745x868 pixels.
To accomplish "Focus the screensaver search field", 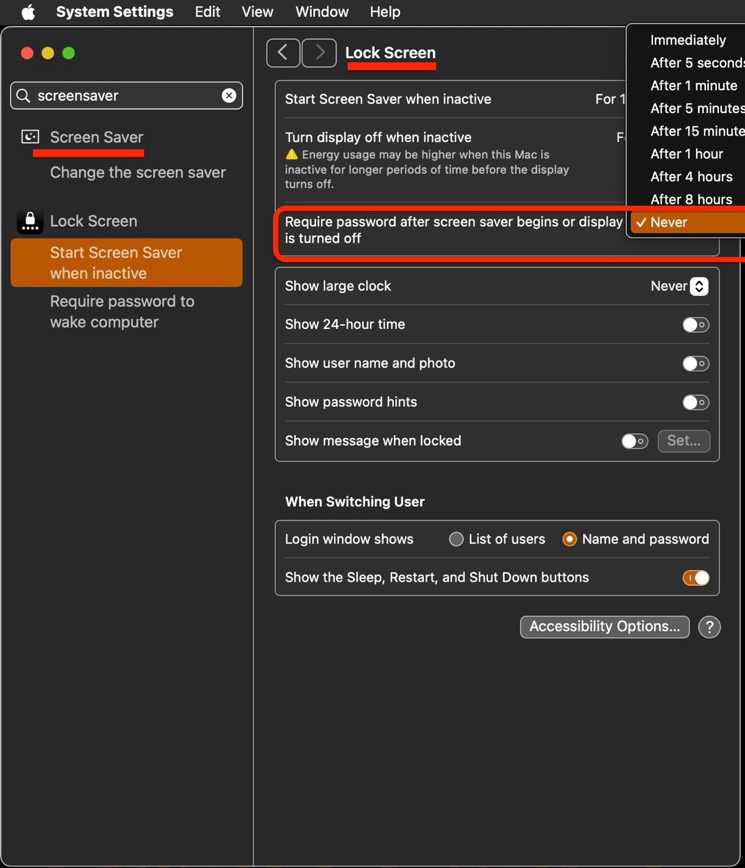I will [x=126, y=96].
